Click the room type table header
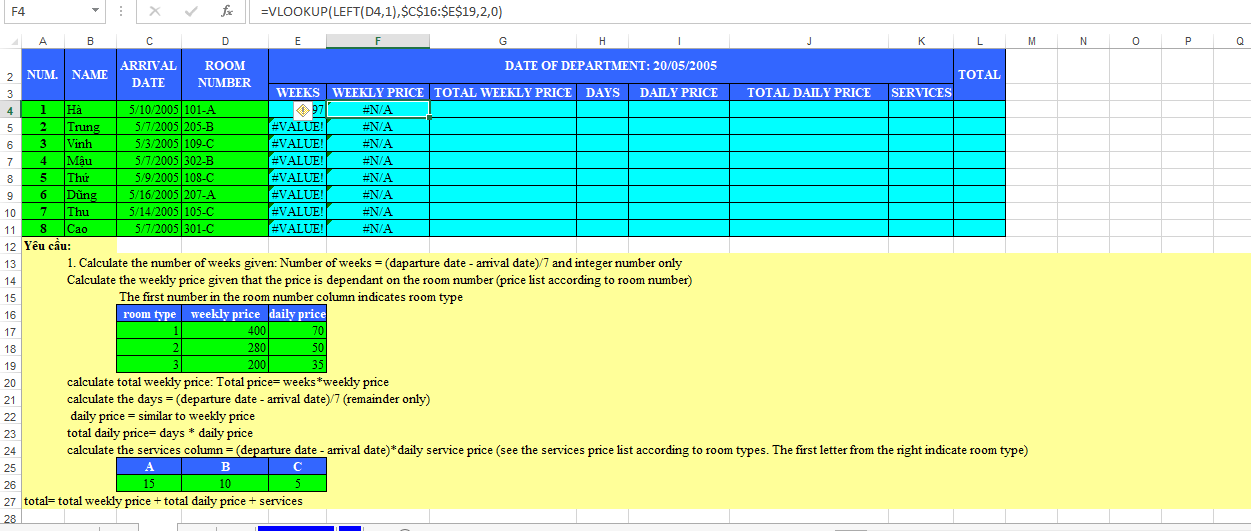Screen dimensions: 1251x531 coord(149,314)
